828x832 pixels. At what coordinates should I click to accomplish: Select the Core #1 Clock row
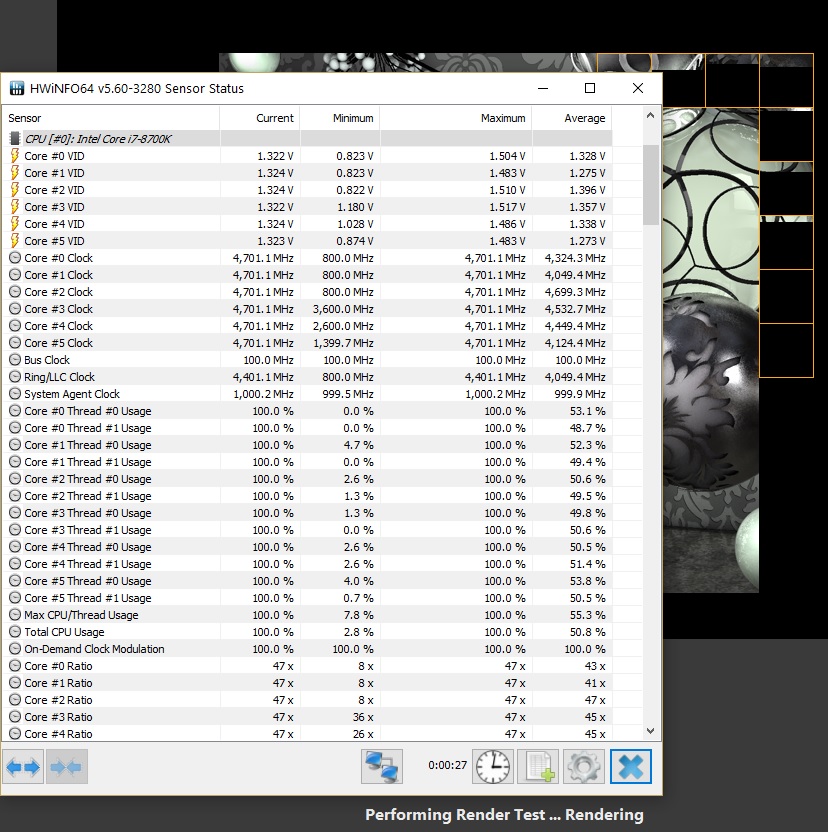(x=307, y=275)
